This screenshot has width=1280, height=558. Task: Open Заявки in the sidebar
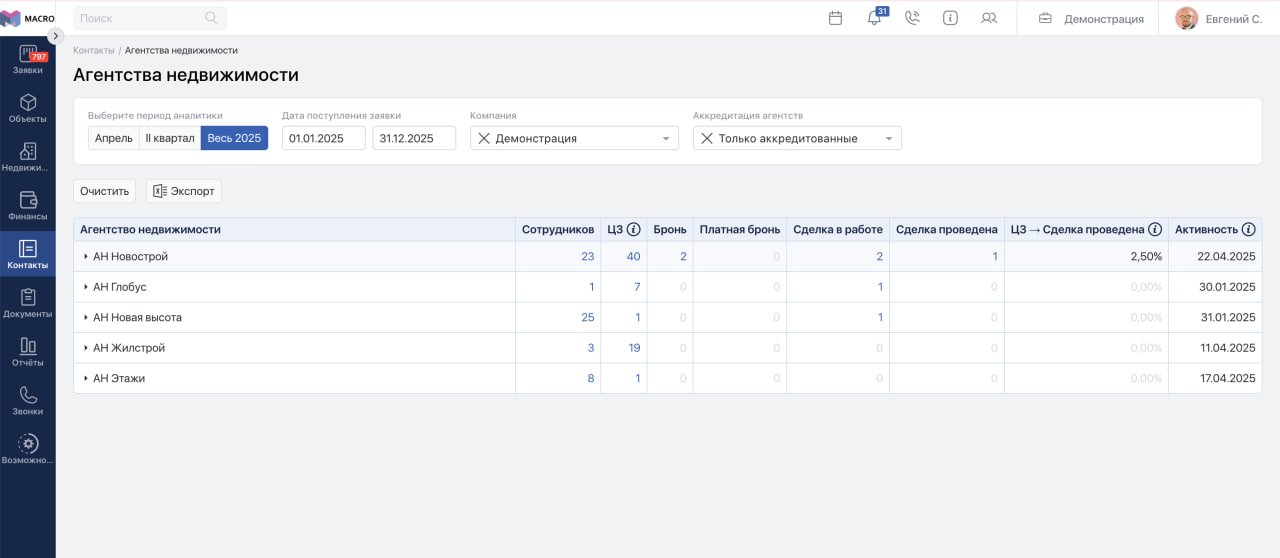click(x=28, y=60)
